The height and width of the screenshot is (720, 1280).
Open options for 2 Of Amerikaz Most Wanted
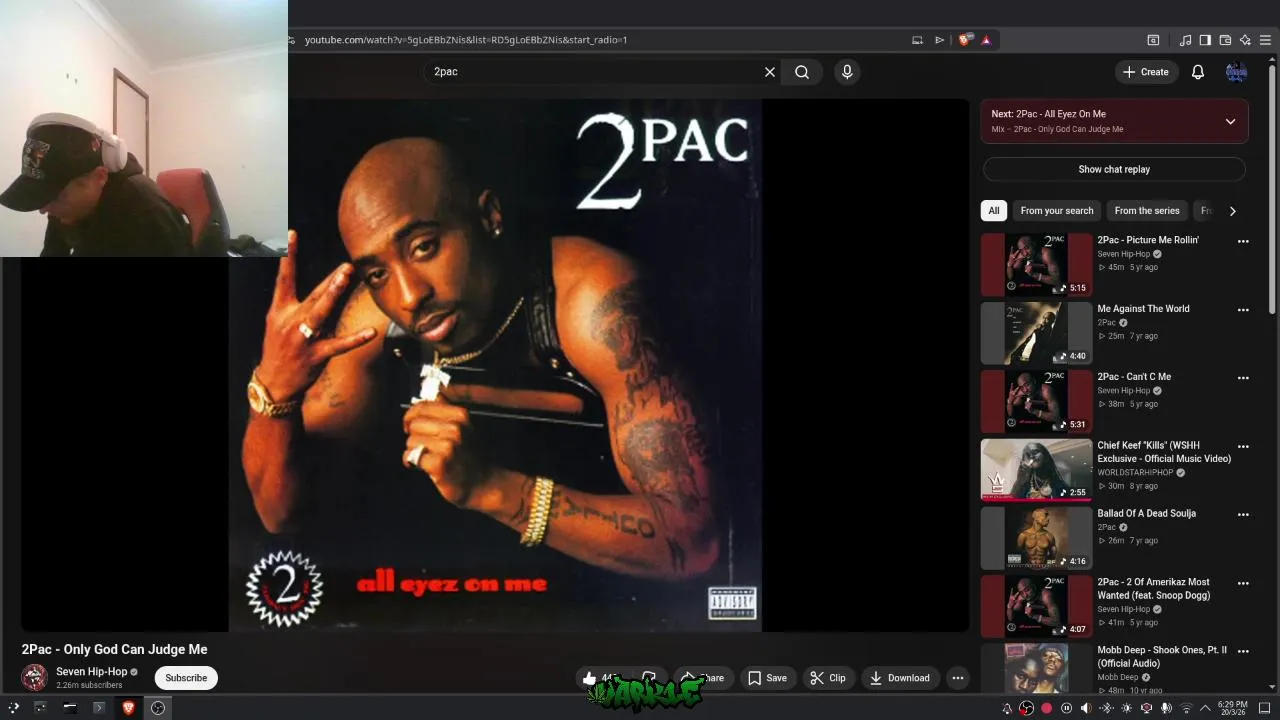[1243, 583]
